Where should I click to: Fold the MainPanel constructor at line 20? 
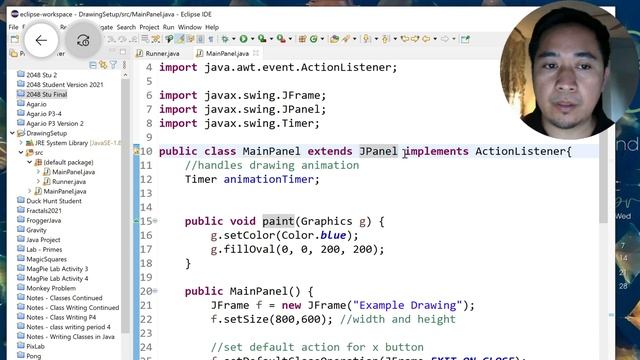(155, 291)
